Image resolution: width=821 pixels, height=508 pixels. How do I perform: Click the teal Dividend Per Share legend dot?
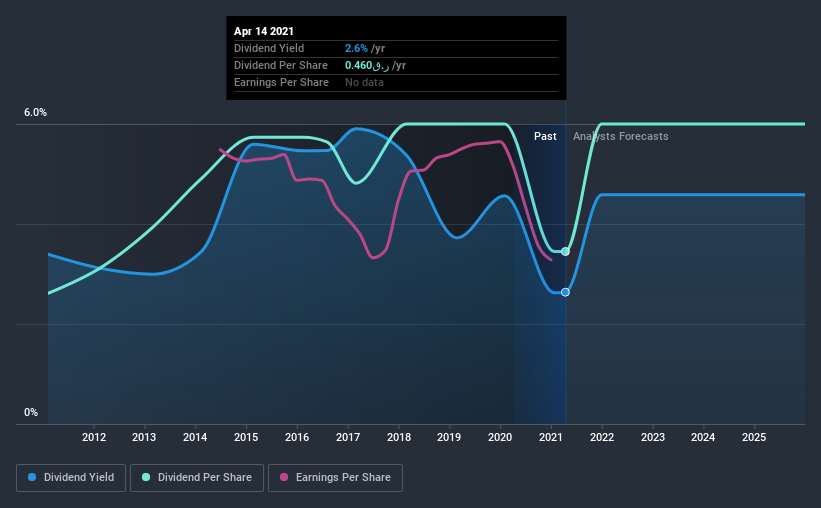click(x=146, y=477)
